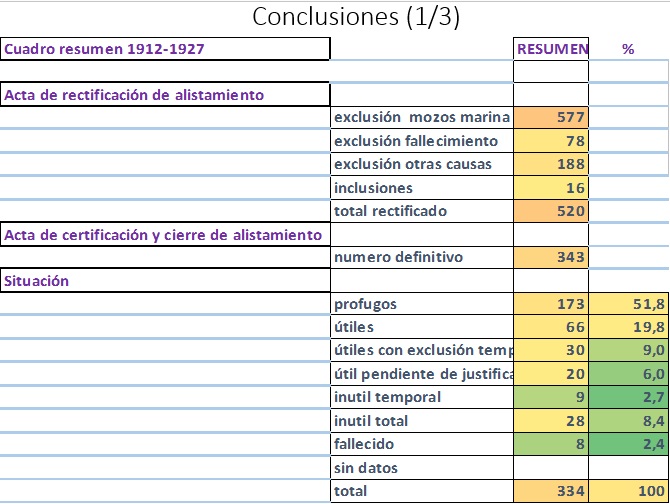Select the "Situación" heading cell

[165, 281]
